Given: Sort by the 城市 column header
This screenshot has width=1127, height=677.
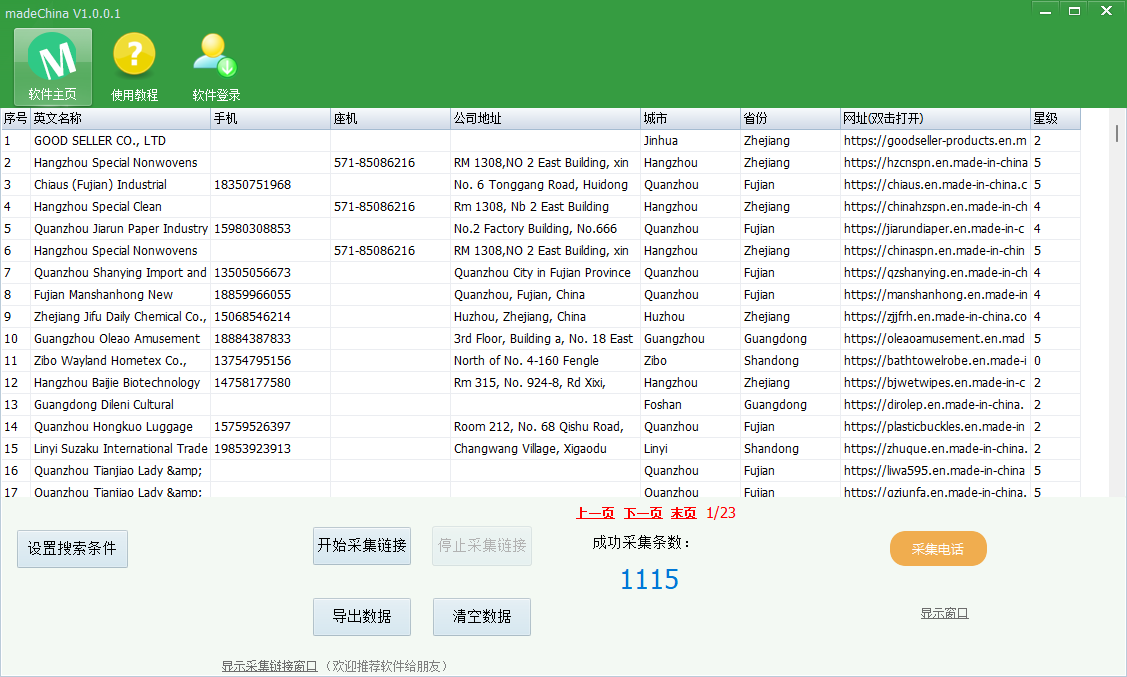Looking at the screenshot, I should point(691,119).
